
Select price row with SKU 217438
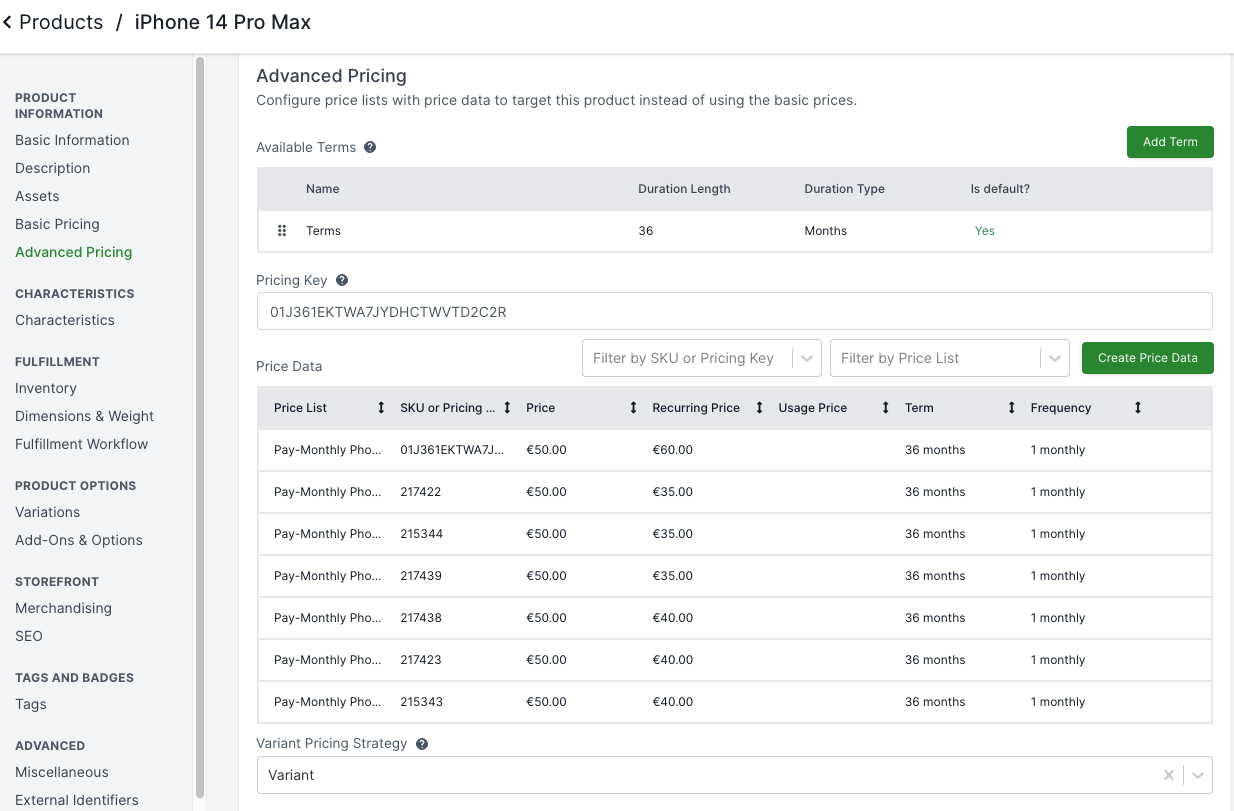tap(734, 618)
